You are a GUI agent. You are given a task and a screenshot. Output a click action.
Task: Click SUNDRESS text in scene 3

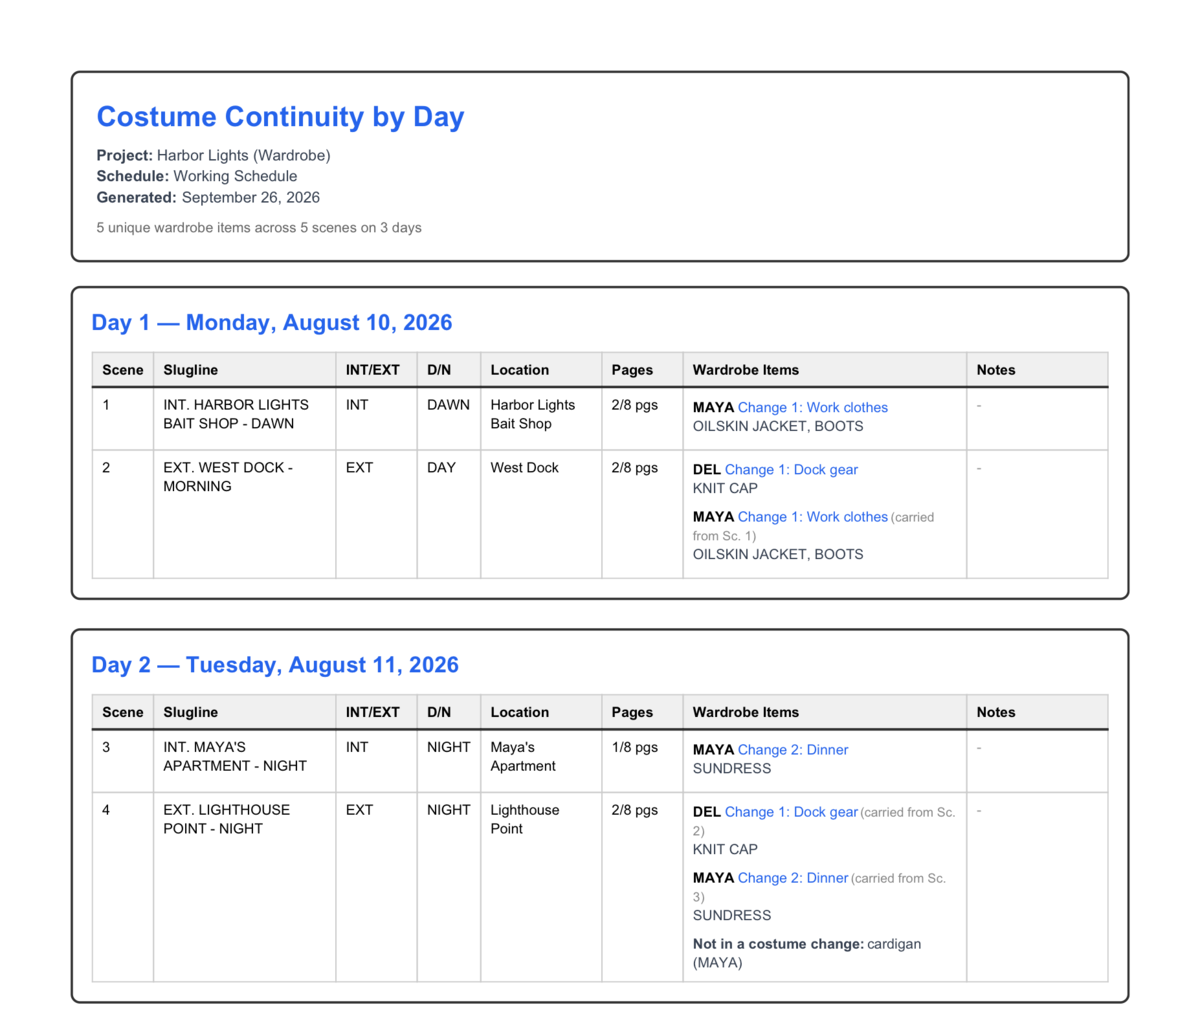(732, 769)
